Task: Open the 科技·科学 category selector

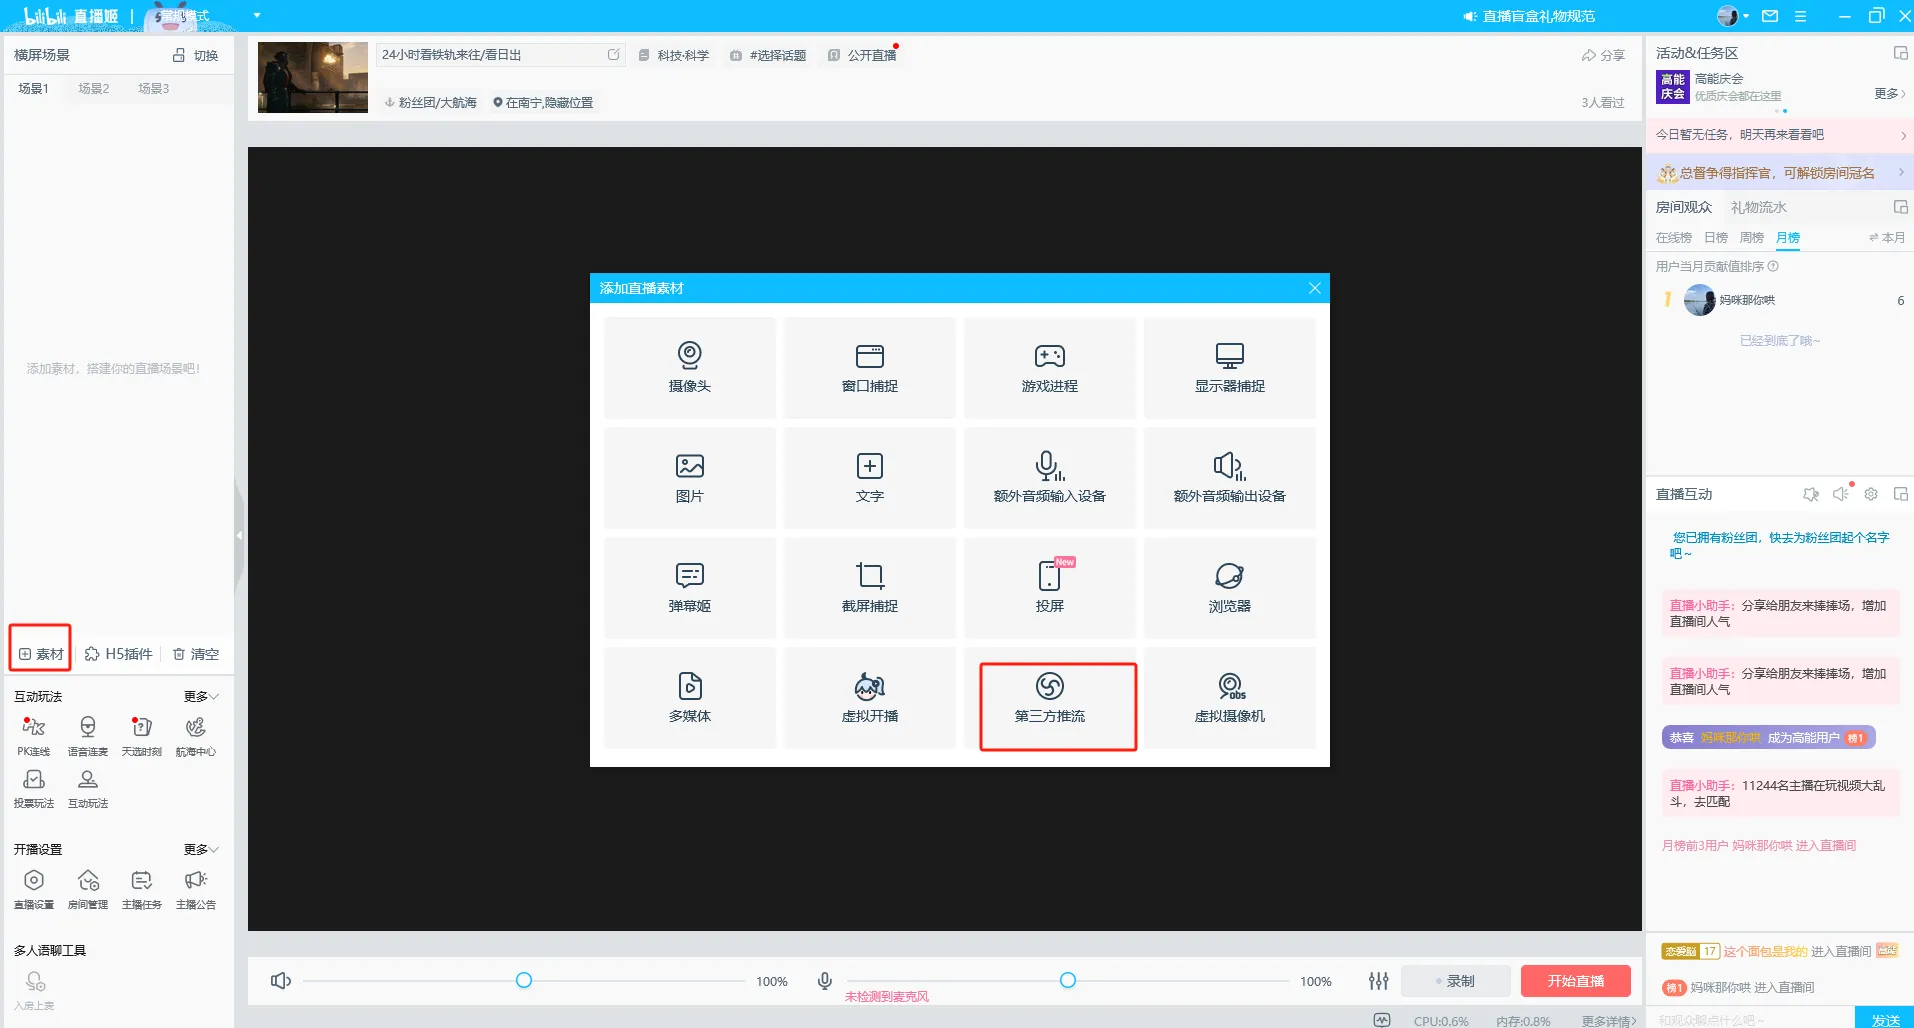Action: pyautogui.click(x=674, y=55)
